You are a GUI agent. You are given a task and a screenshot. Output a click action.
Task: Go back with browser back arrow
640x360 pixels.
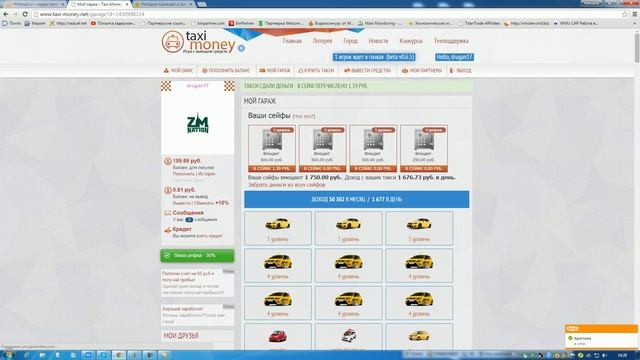(x=6, y=14)
